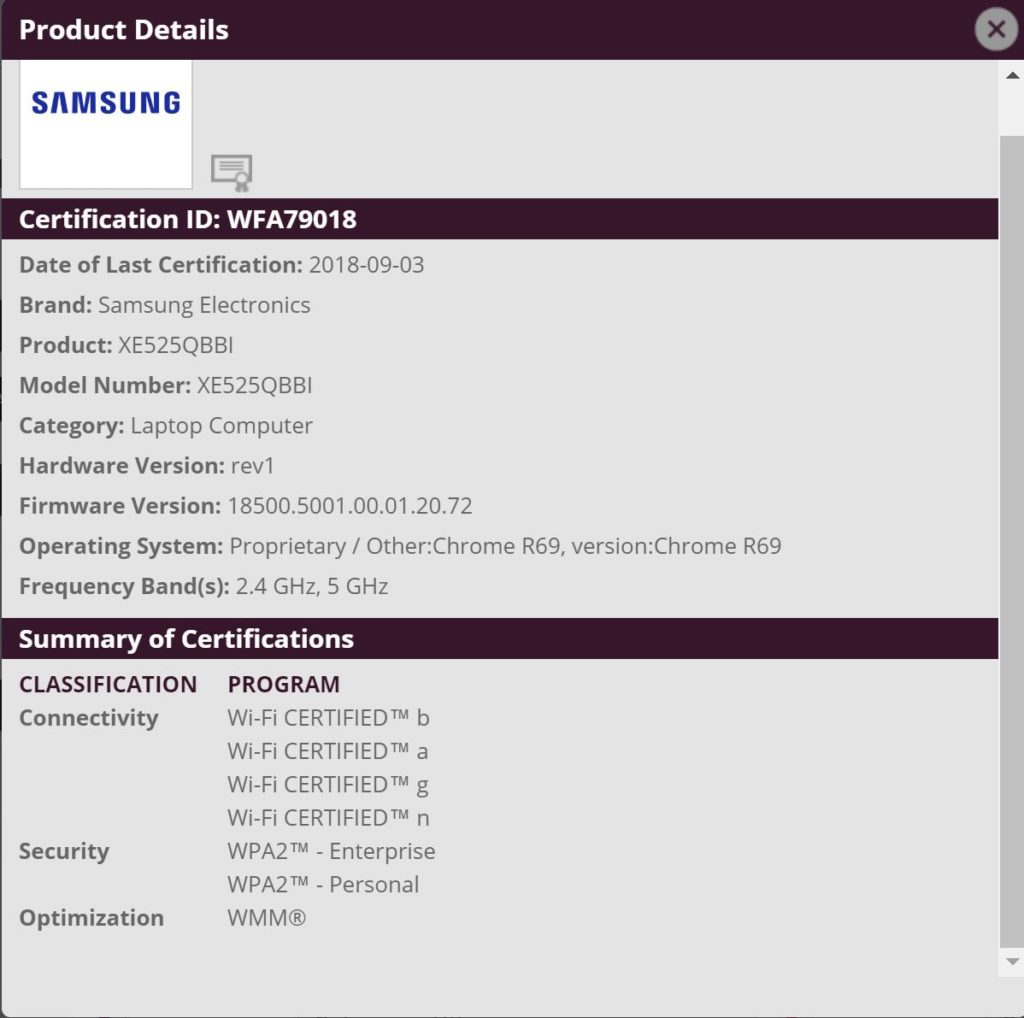Viewport: 1024px width, 1018px height.
Task: Close the Product Details dialog
Action: 996,29
